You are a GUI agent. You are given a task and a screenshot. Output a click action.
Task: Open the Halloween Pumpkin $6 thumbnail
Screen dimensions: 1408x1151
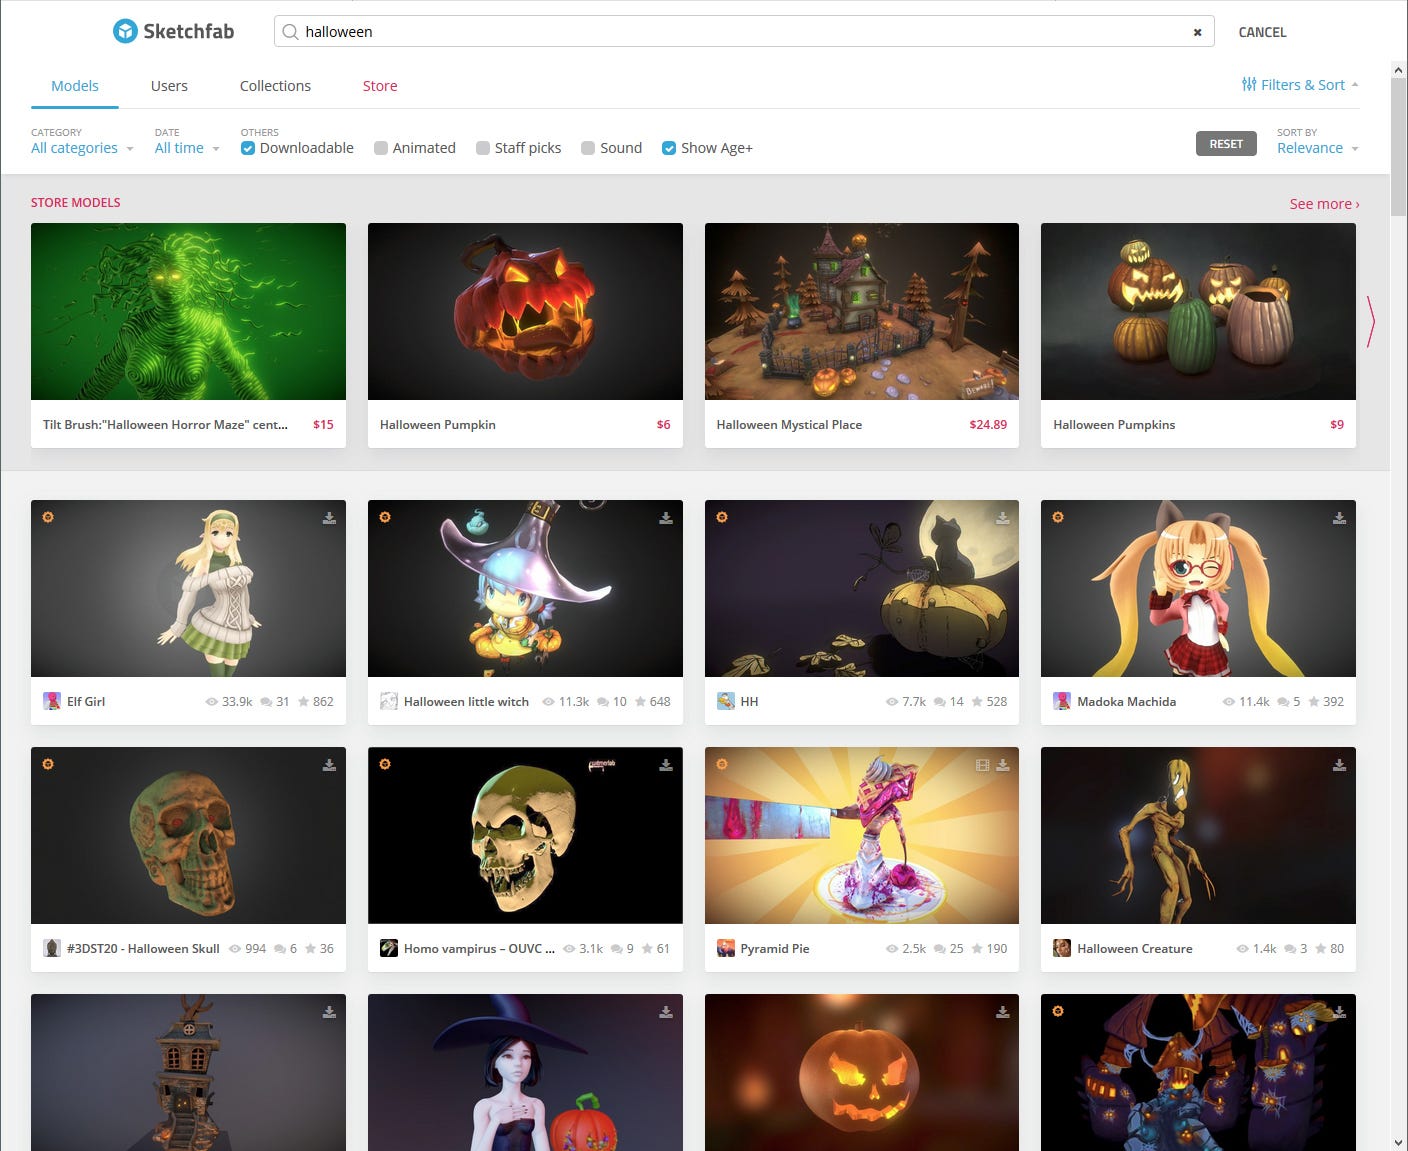pos(525,311)
